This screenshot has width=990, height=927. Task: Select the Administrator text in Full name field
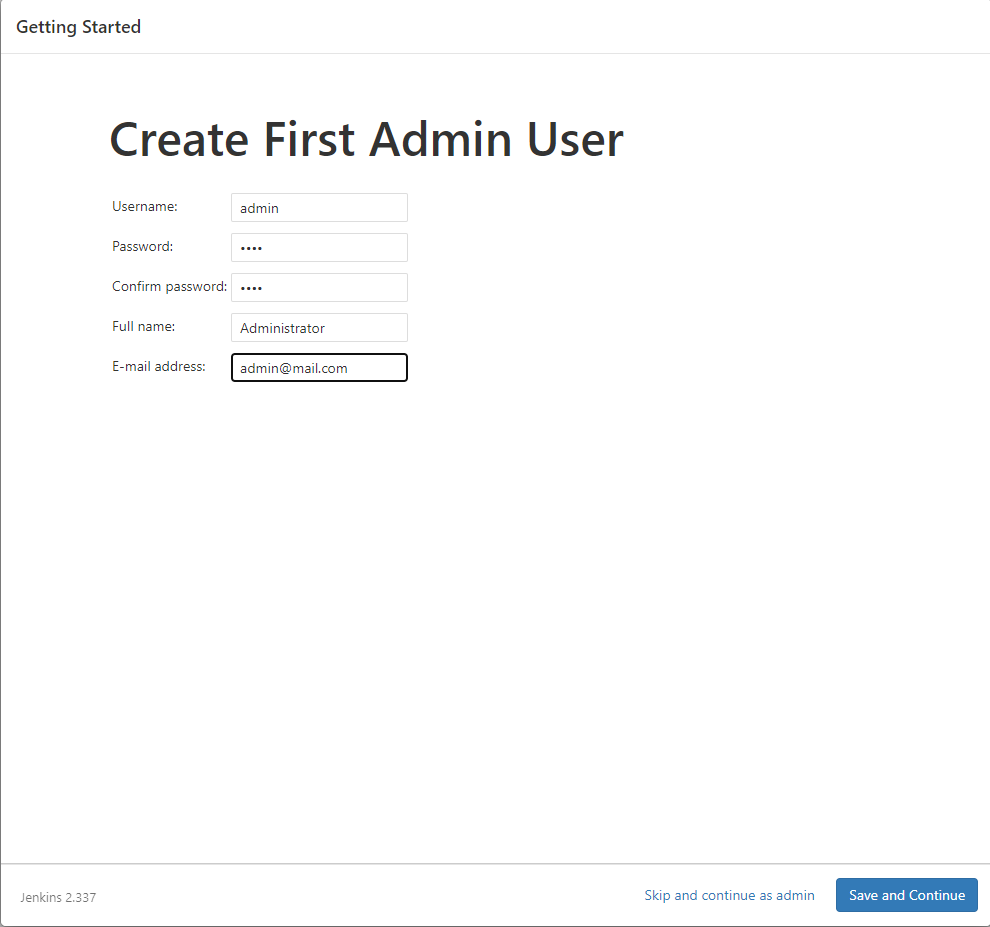click(x=281, y=327)
